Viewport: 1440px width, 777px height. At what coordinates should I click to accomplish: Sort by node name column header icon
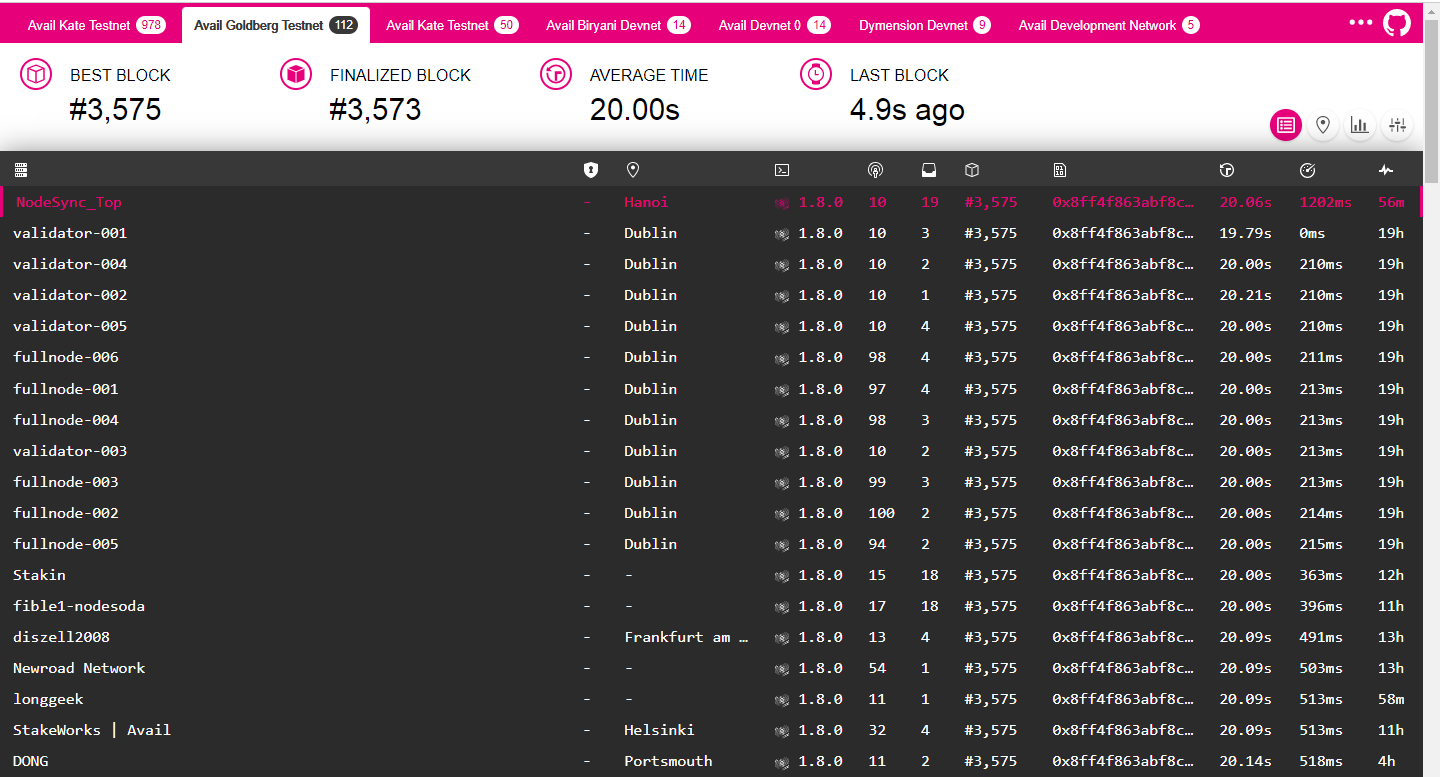tap(21, 171)
